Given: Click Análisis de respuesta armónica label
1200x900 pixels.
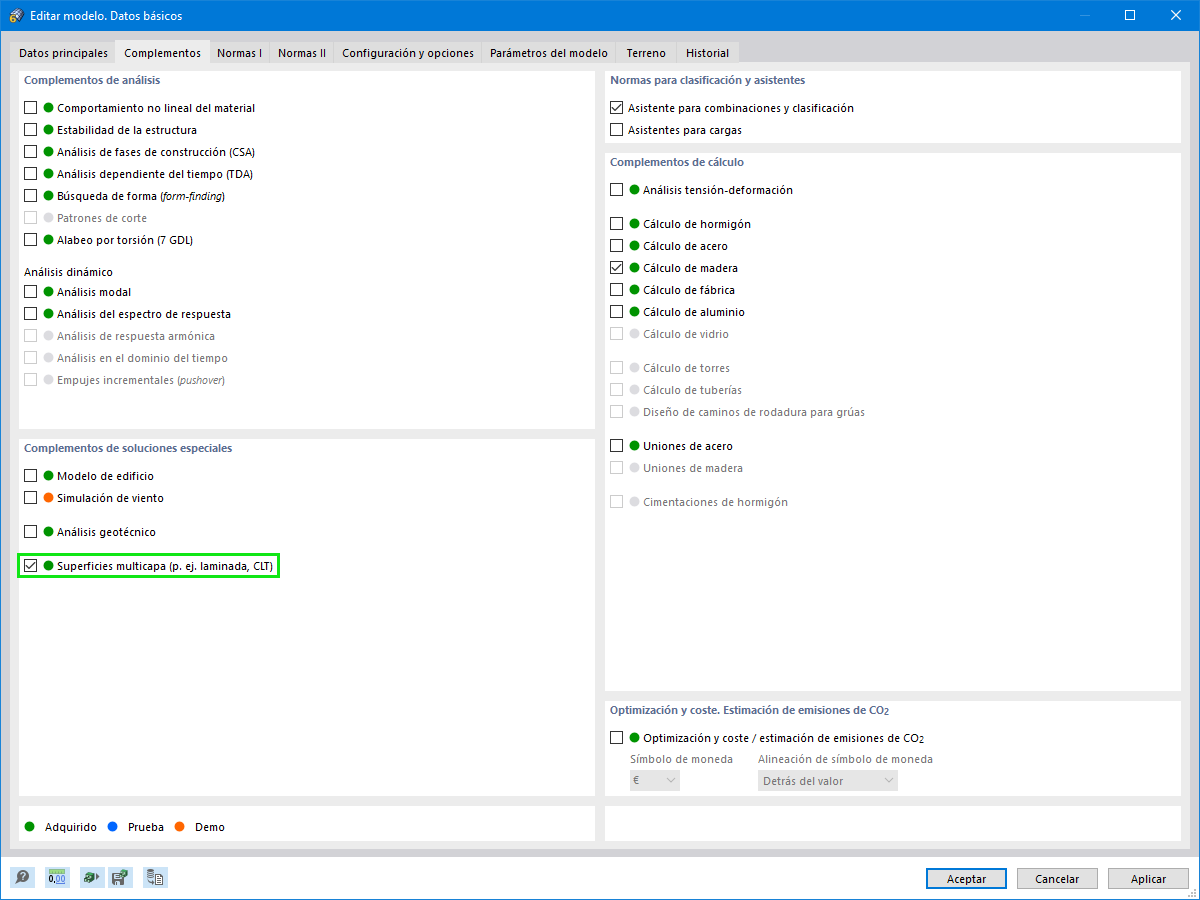Looking at the screenshot, I should tap(136, 336).
